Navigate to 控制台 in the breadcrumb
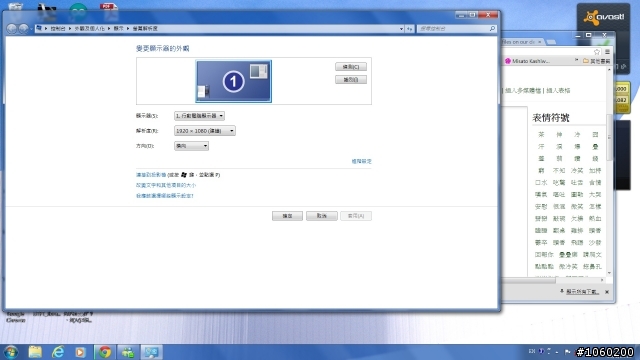 coord(58,29)
